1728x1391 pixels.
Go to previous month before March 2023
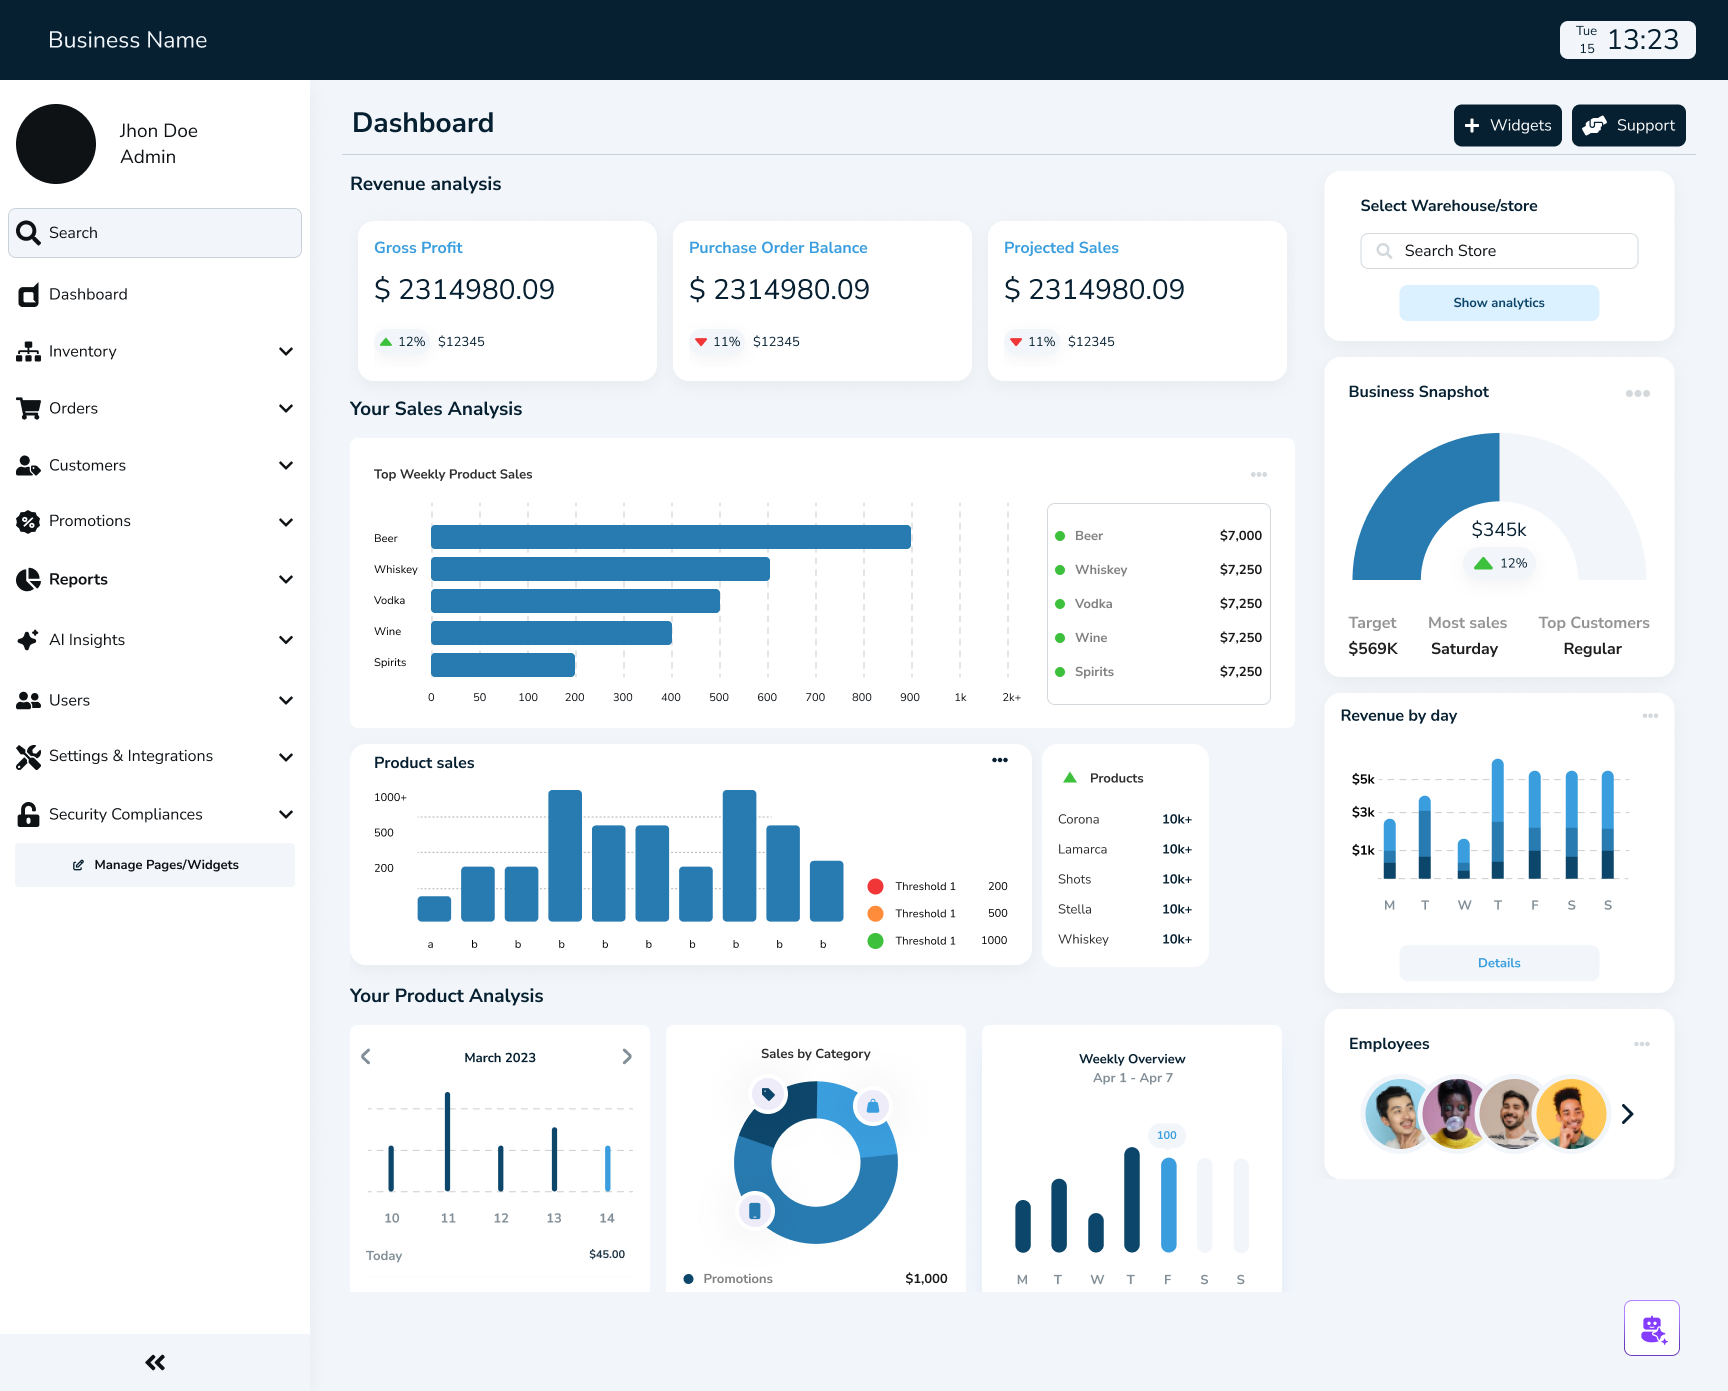[366, 1057]
